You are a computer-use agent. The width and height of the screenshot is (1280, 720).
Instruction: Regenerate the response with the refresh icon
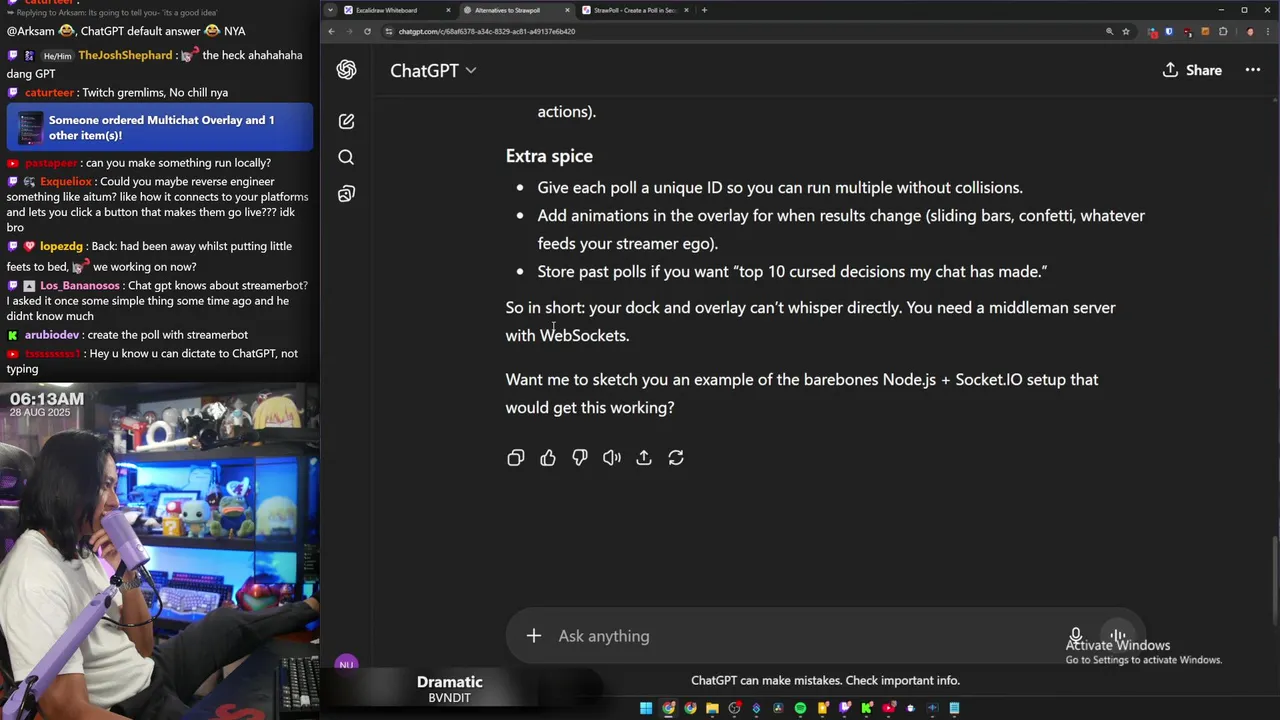tap(676, 457)
